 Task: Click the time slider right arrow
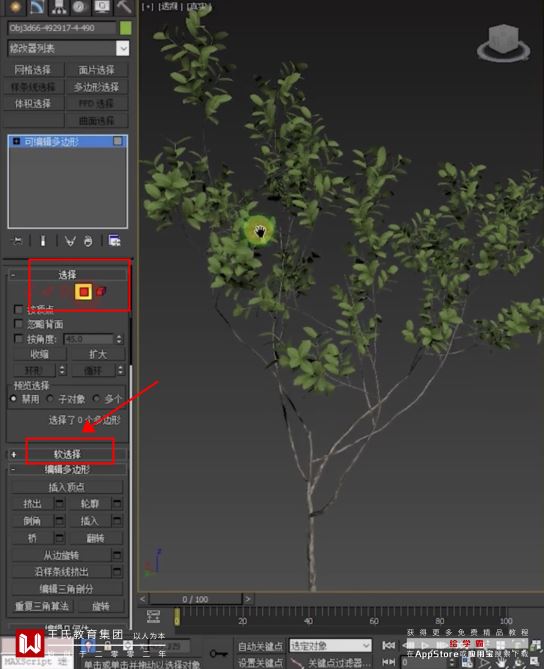pos(247,599)
